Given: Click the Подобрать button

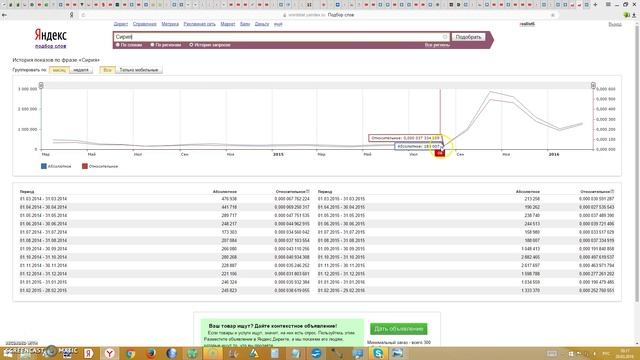Looking at the screenshot, I should [468, 37].
